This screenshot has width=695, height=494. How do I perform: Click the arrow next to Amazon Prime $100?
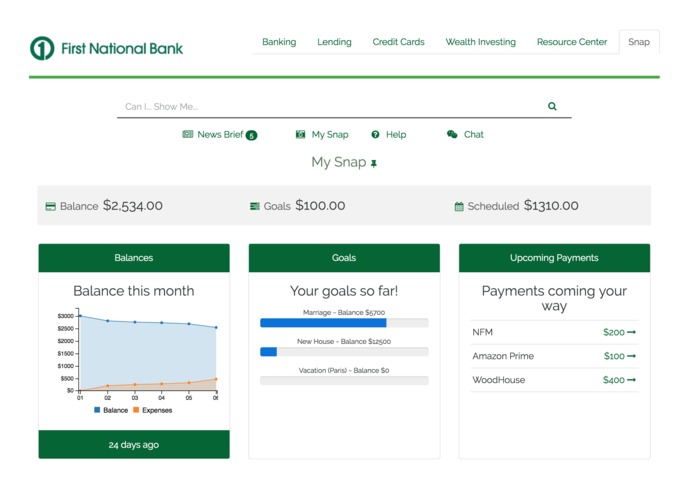[x=632, y=356]
